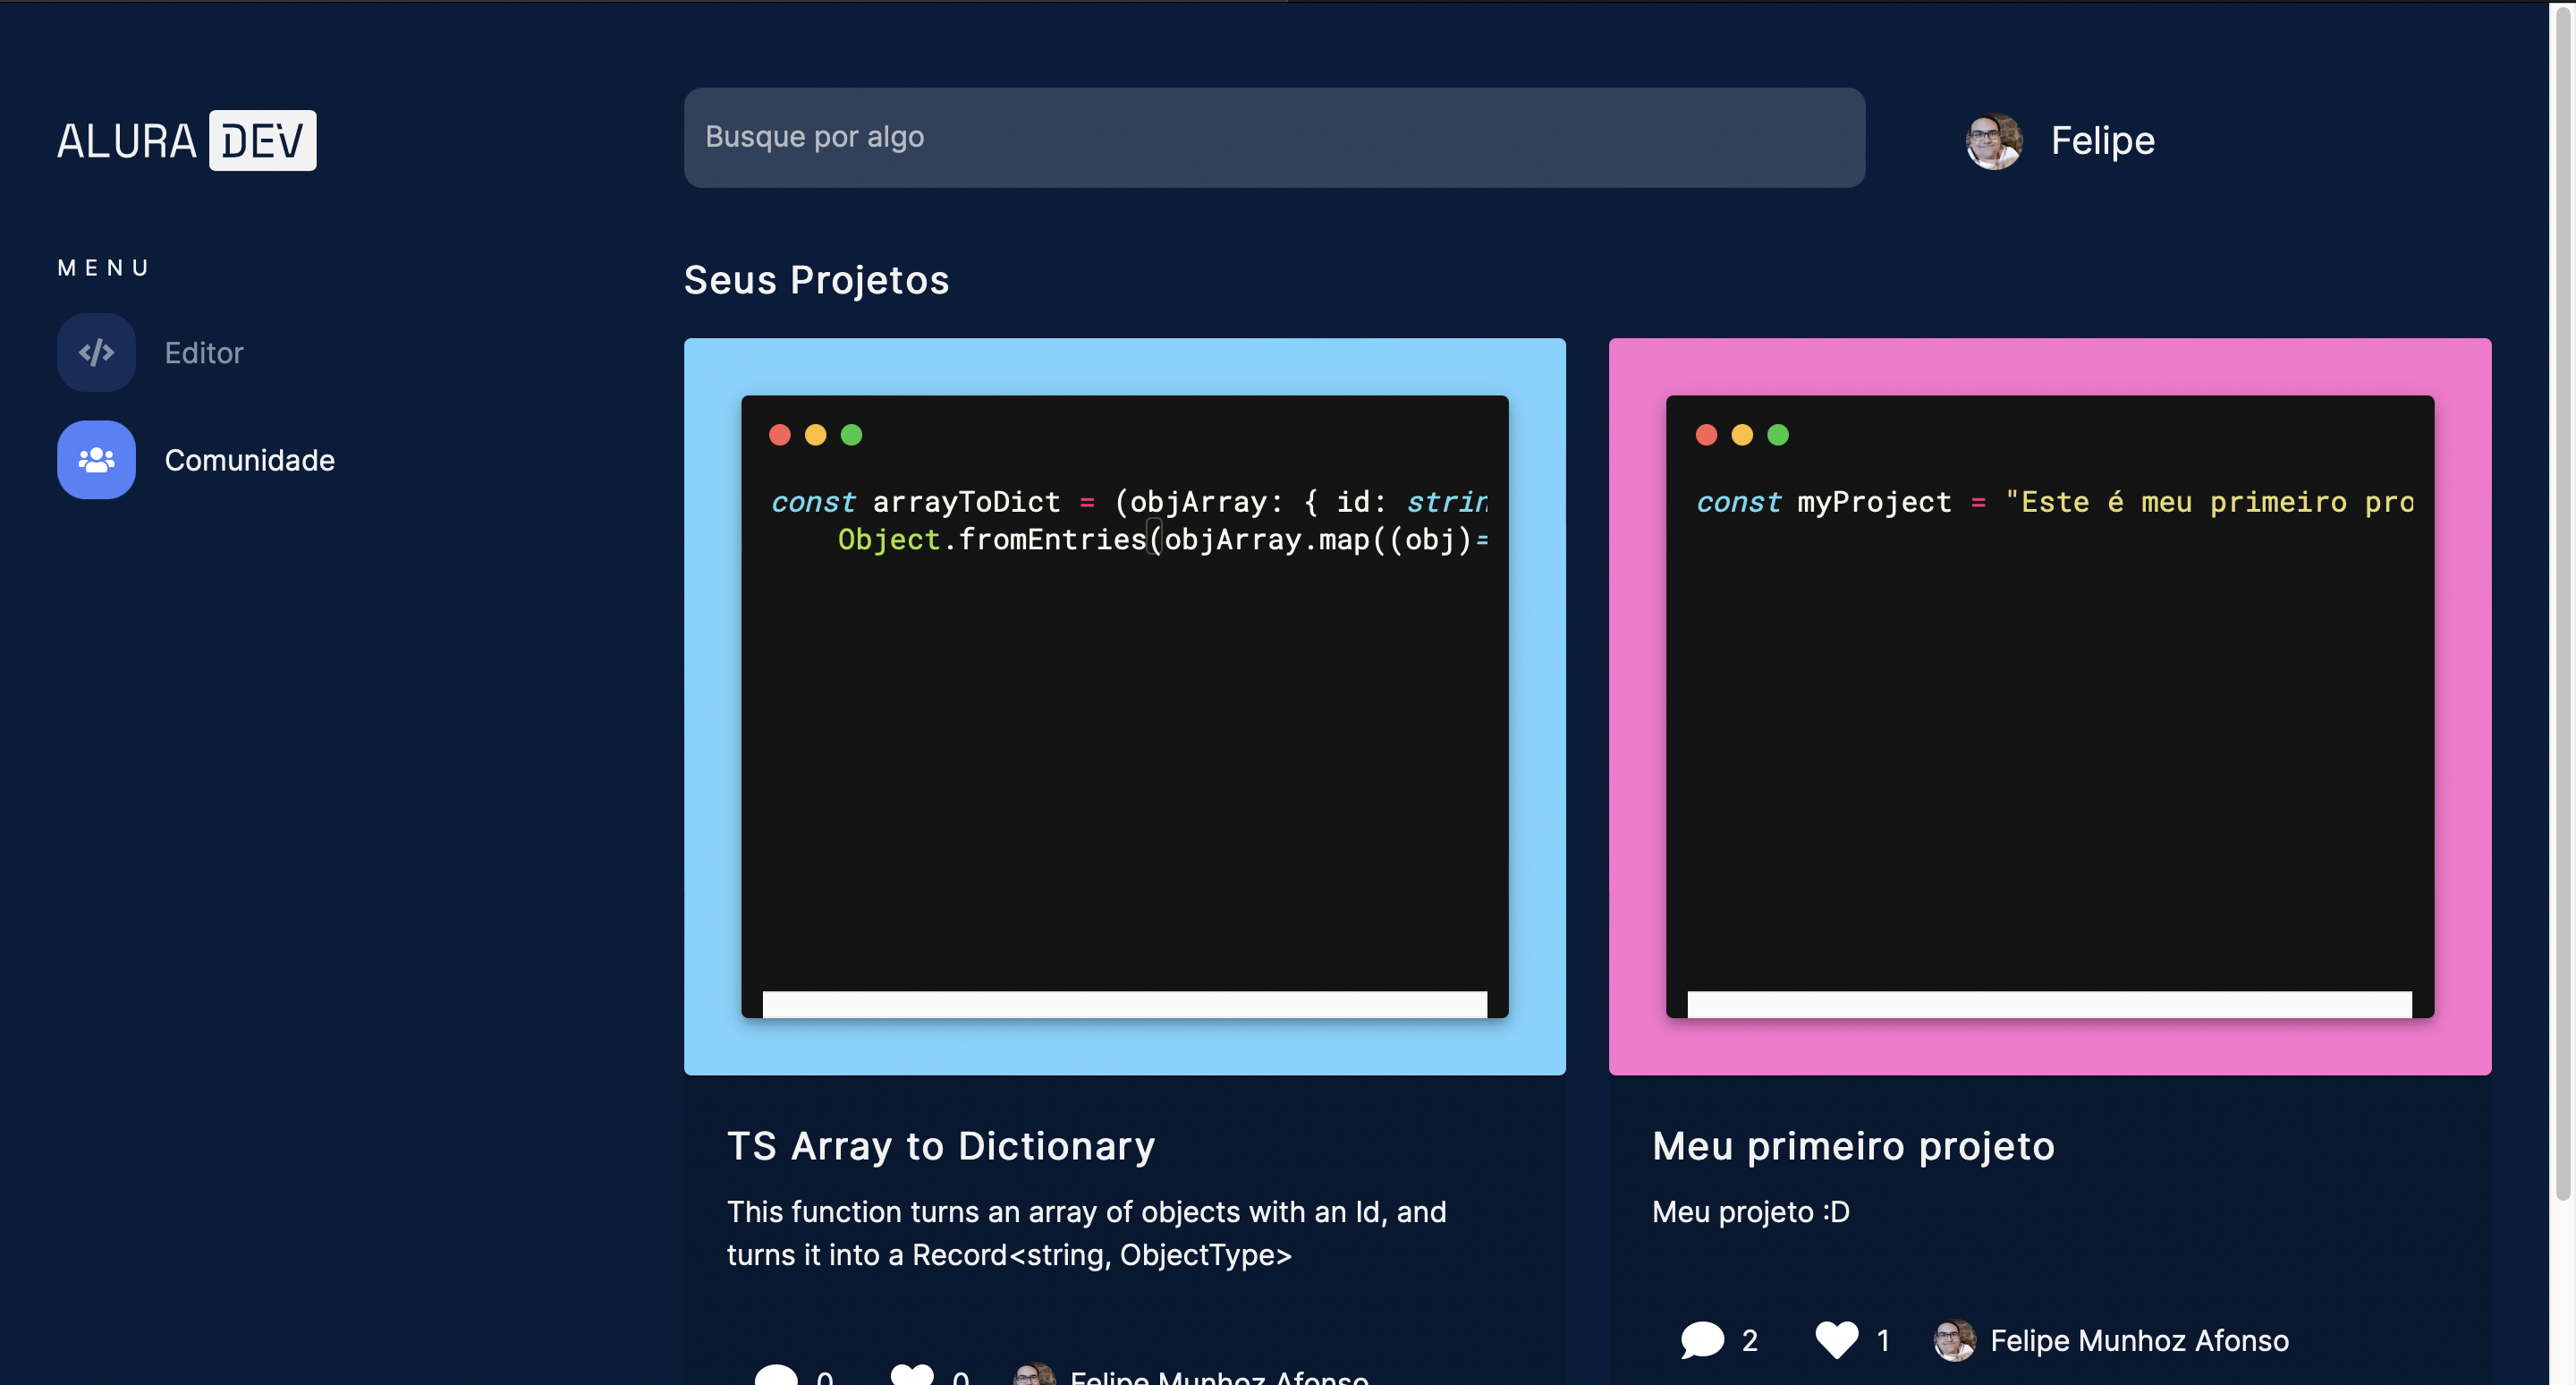Click green dot in TS Array code window
This screenshot has width=2576, height=1385.
(851, 434)
